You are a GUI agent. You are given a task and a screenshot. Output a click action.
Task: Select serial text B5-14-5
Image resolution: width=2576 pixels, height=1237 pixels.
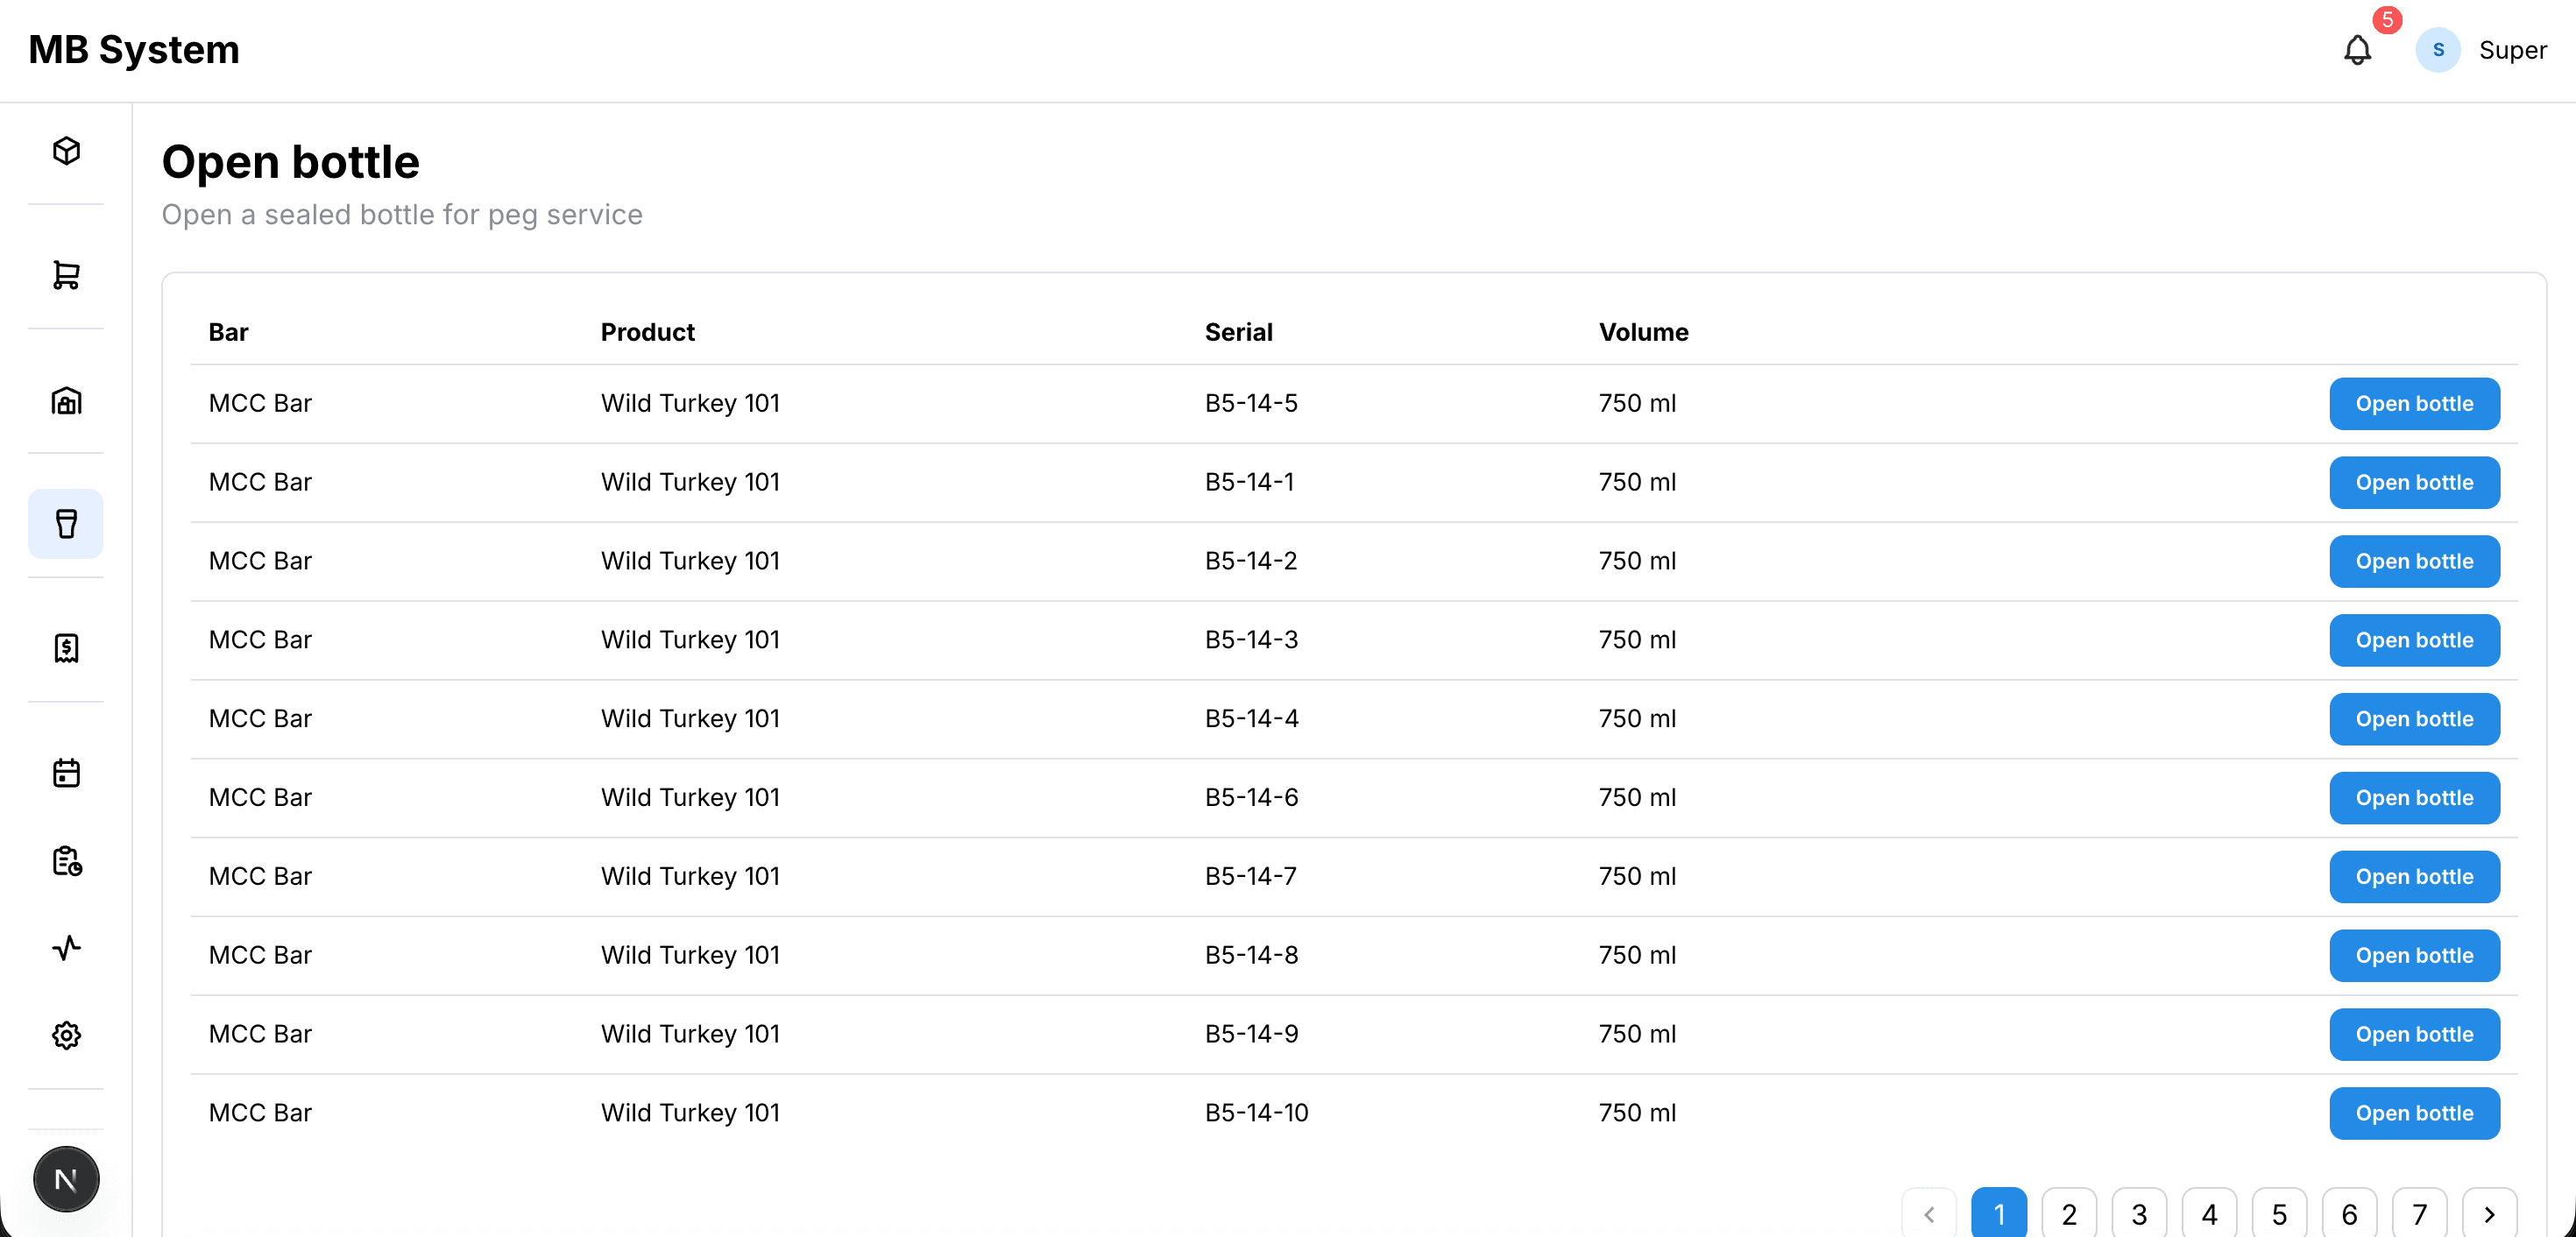pyautogui.click(x=1251, y=403)
